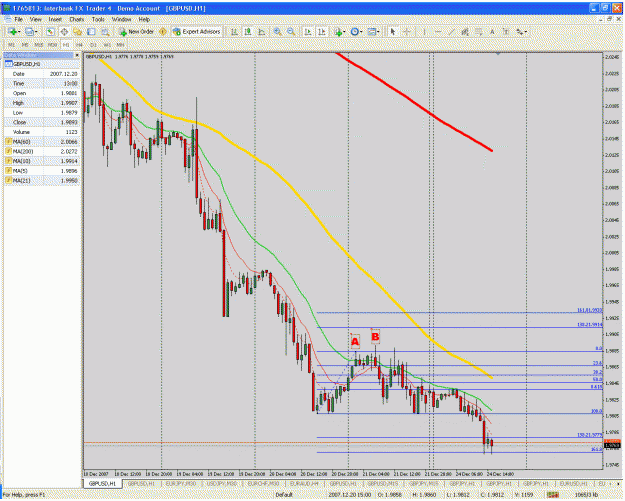Viewport: 625px width, 501px height.
Task: Select the Cursor arrow tool
Action: [393, 32]
